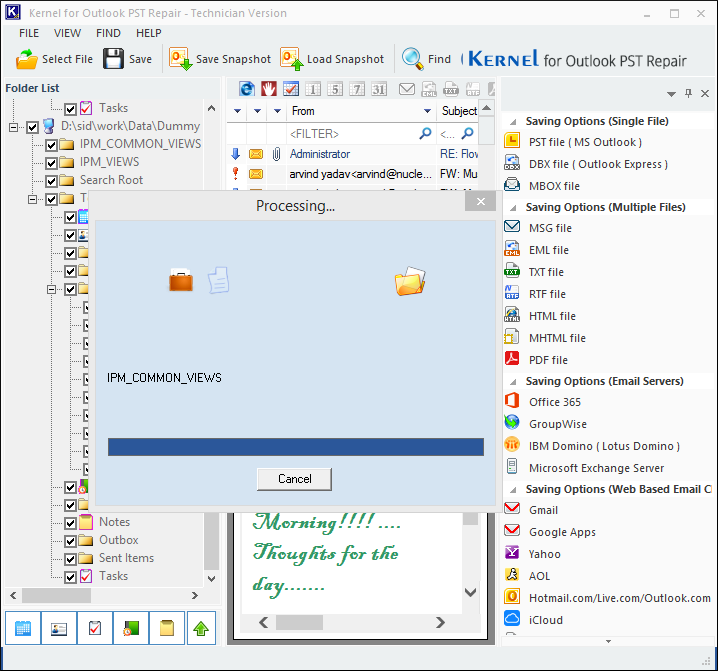Image resolution: width=718 pixels, height=671 pixels.
Task: Click the Select File toolbar icon
Action: (x=27, y=59)
